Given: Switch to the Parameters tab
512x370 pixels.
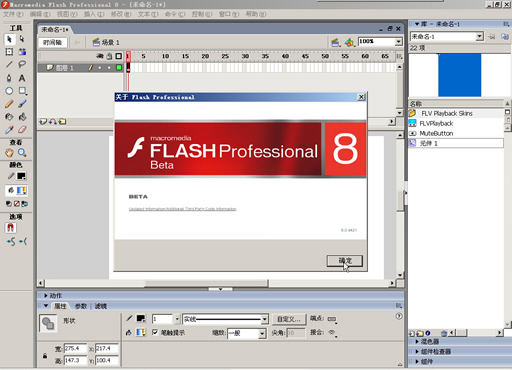Looking at the screenshot, I should point(81,306).
